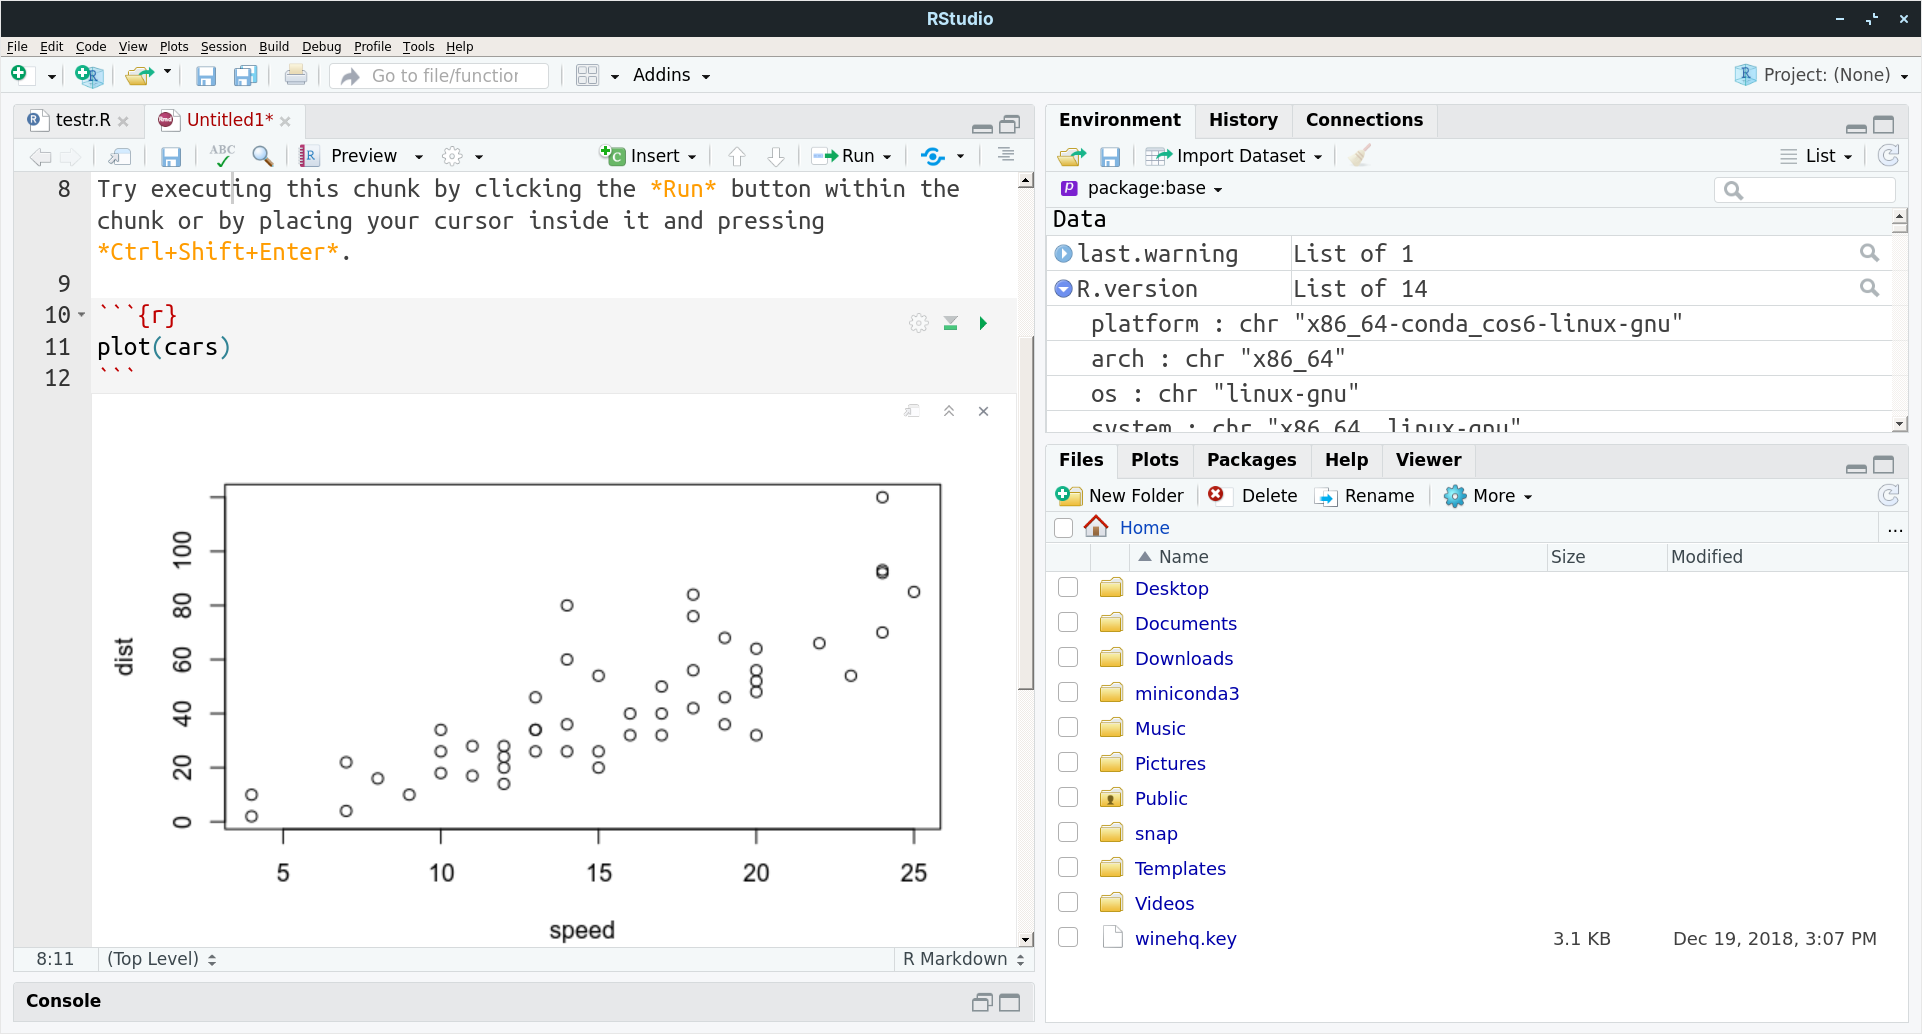Open the Home directory link

click(1144, 527)
